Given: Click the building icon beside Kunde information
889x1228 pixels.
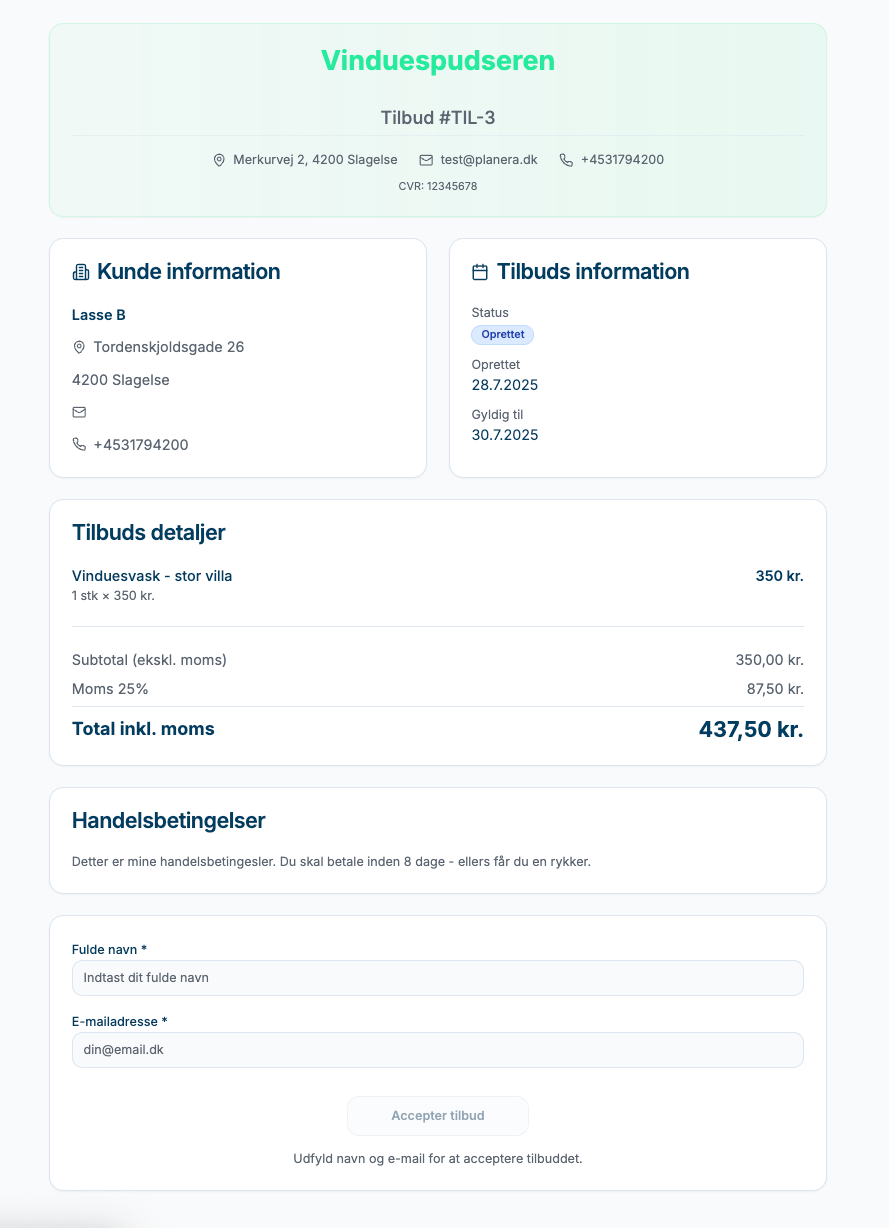Looking at the screenshot, I should pyautogui.click(x=81, y=272).
